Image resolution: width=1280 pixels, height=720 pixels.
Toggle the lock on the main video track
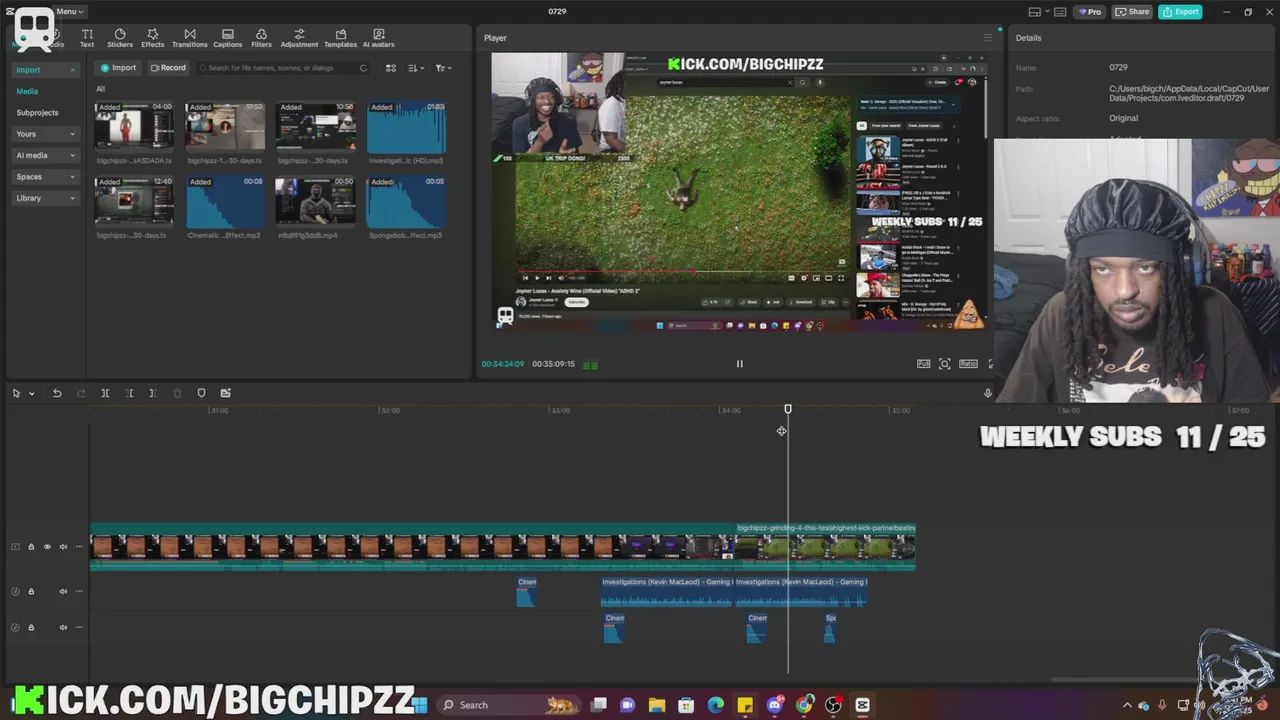(31, 547)
